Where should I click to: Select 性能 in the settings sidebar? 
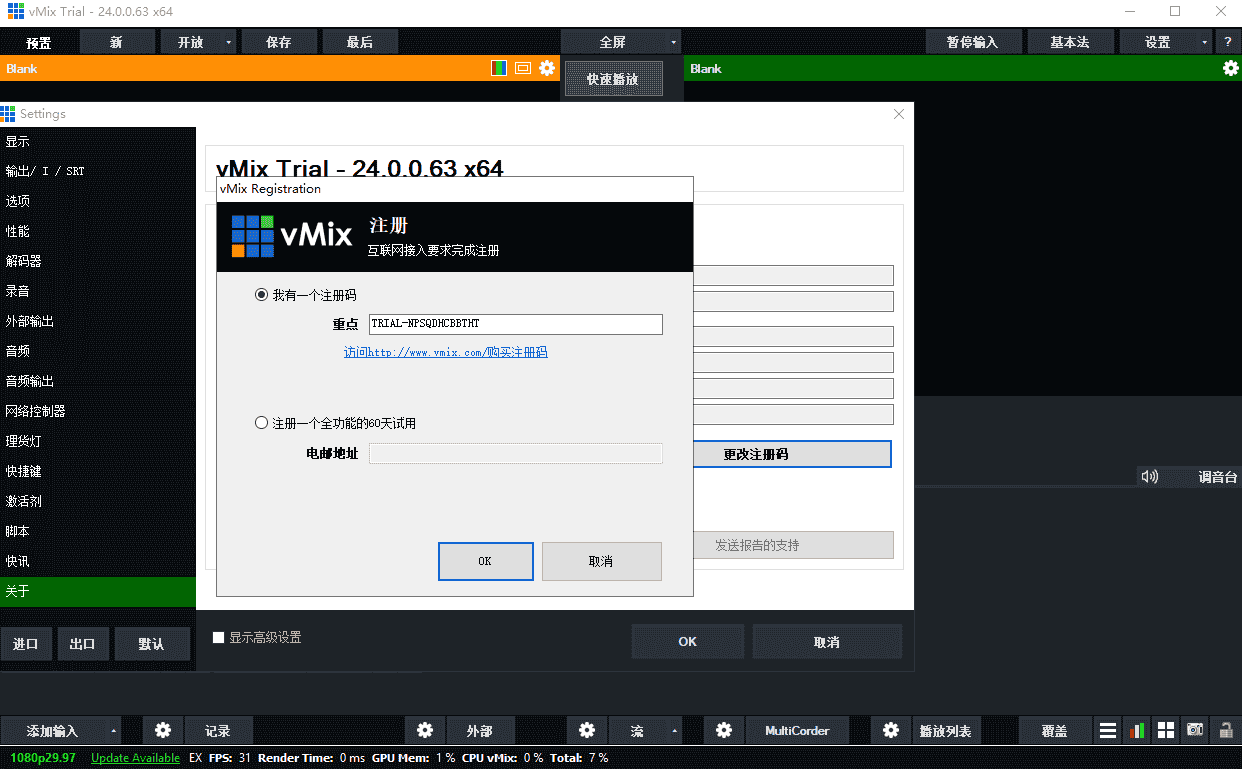18,231
